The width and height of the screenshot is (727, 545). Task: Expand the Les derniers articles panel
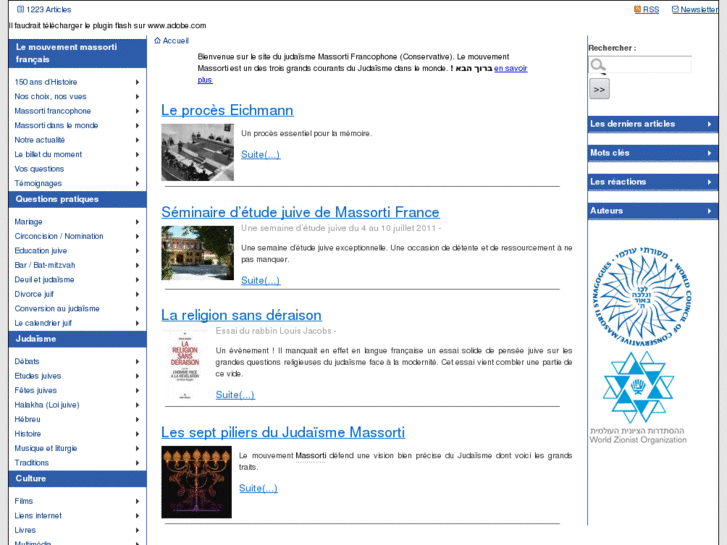[x=652, y=124]
